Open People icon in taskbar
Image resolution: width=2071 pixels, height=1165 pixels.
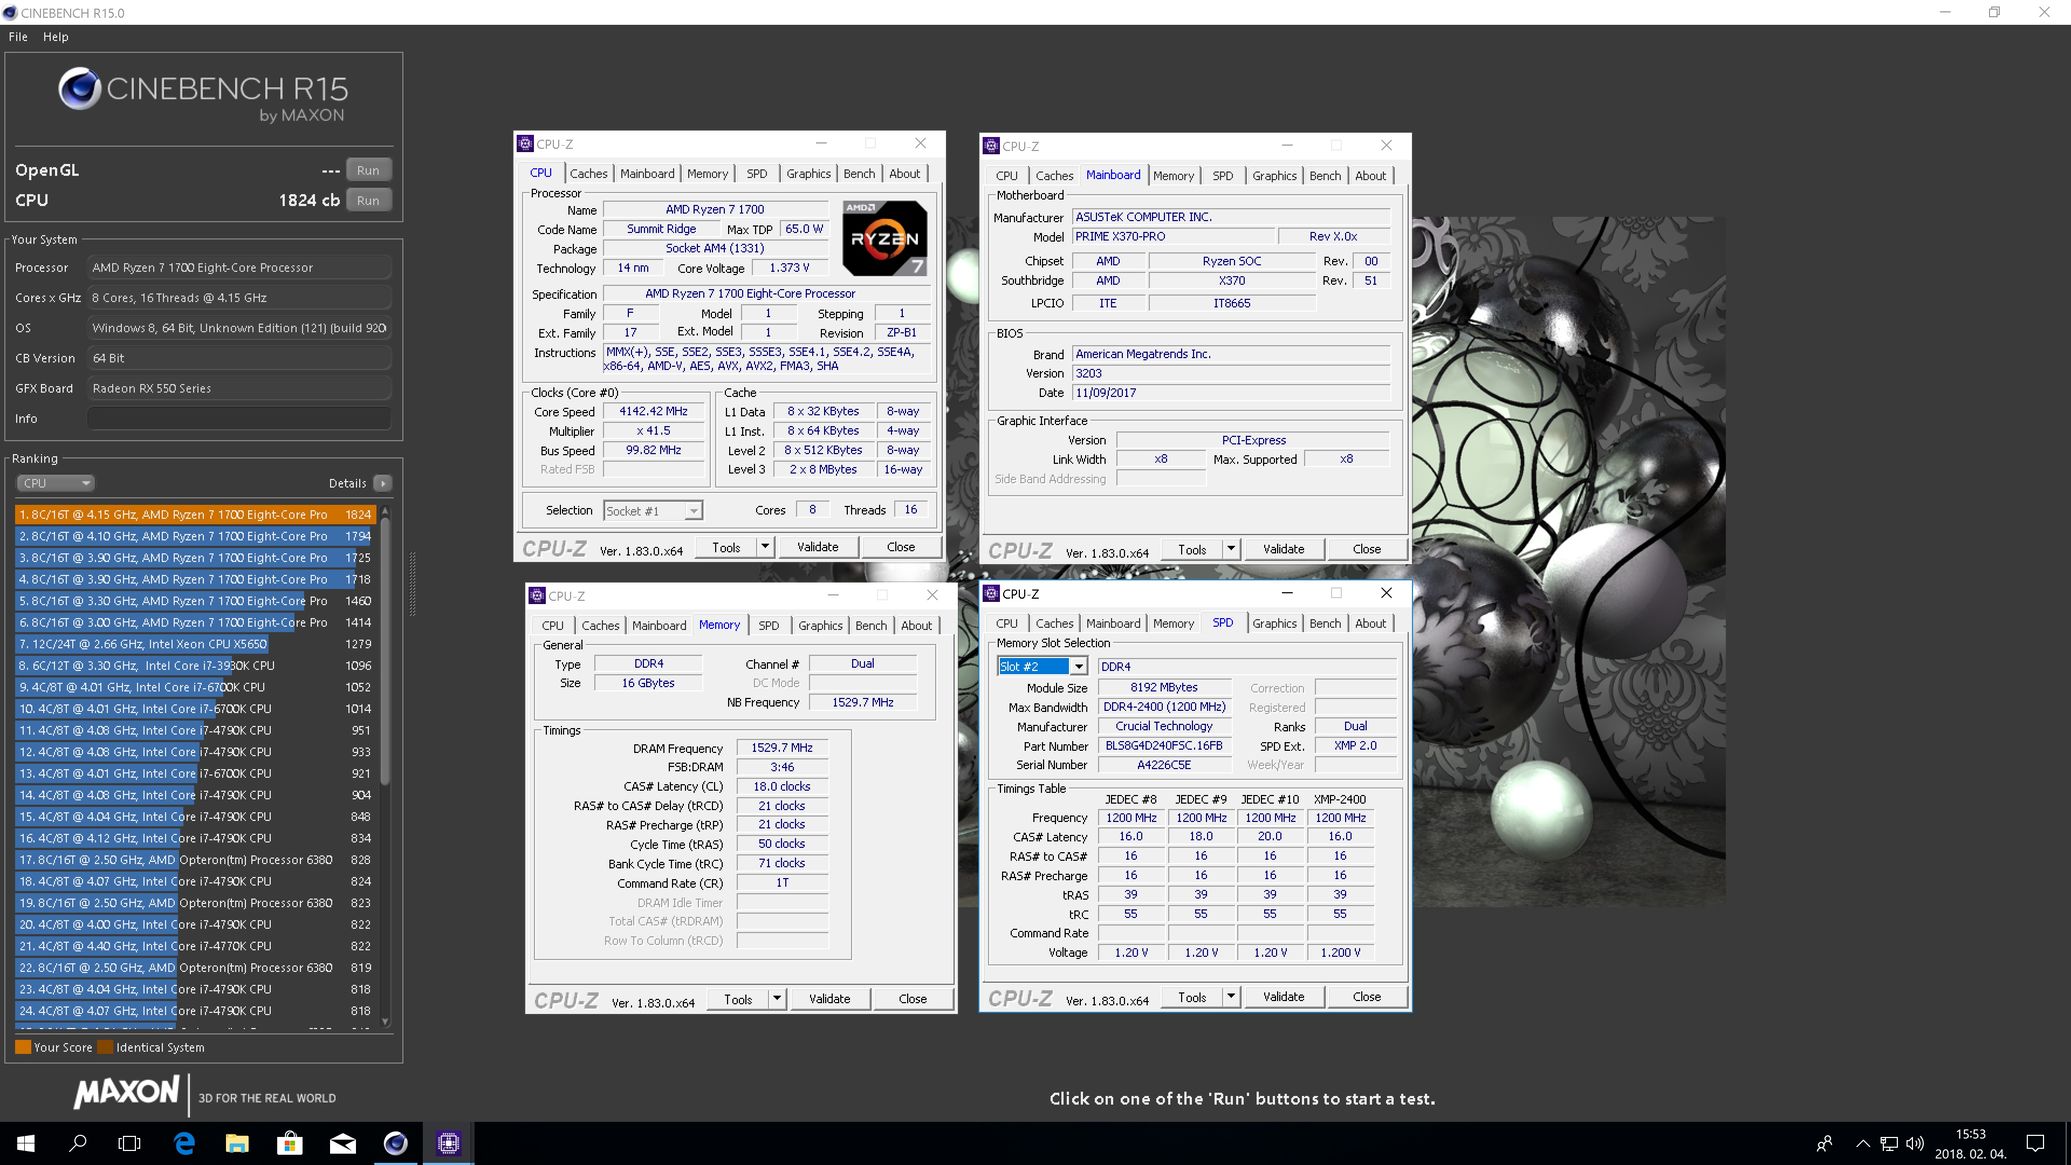point(1824,1143)
